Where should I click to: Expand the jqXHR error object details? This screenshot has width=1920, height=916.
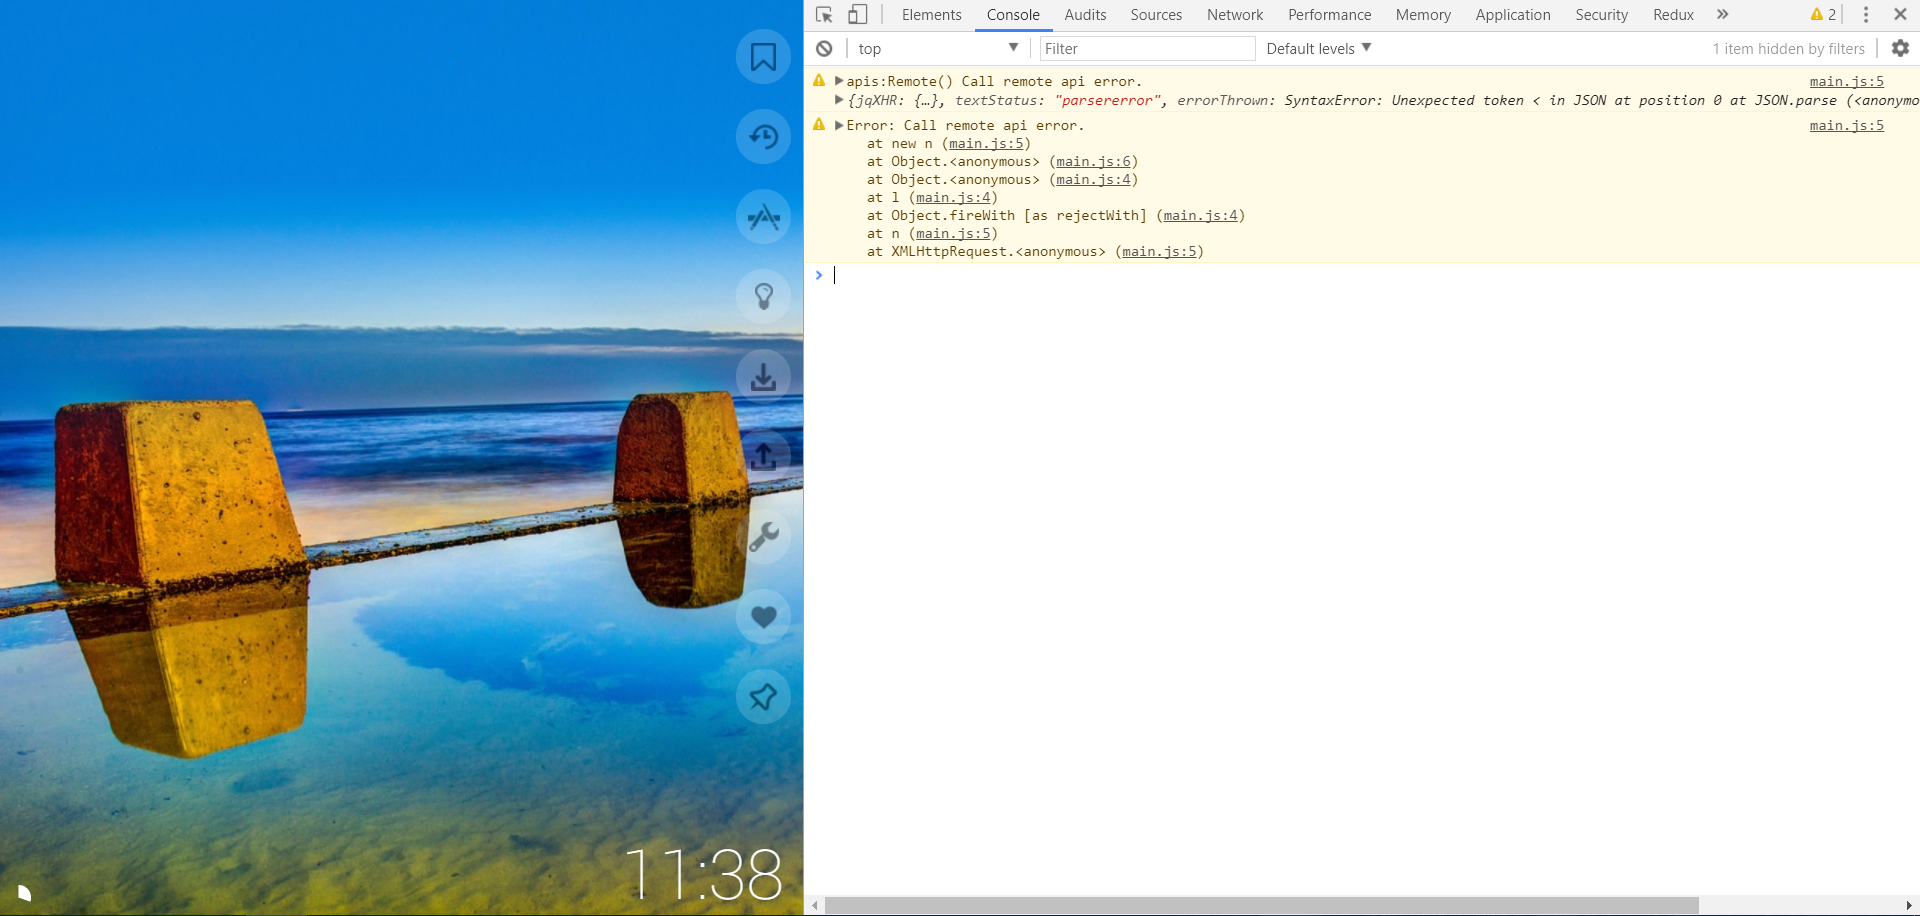tap(840, 100)
